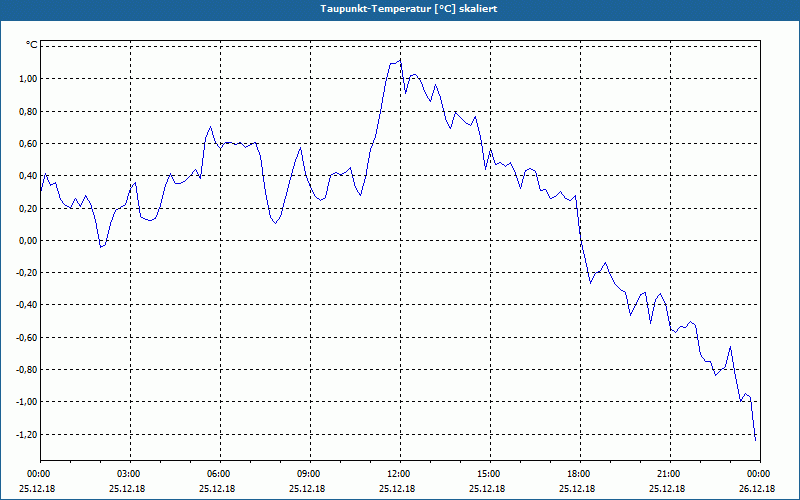This screenshot has width=800, height=500.
Task: Click the curve's final lowest point near -1,20
Action: coord(755,440)
